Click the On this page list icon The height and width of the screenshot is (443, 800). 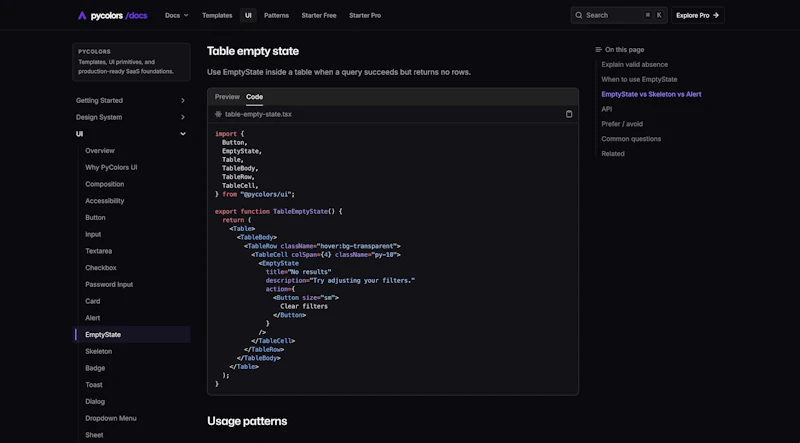click(x=598, y=50)
